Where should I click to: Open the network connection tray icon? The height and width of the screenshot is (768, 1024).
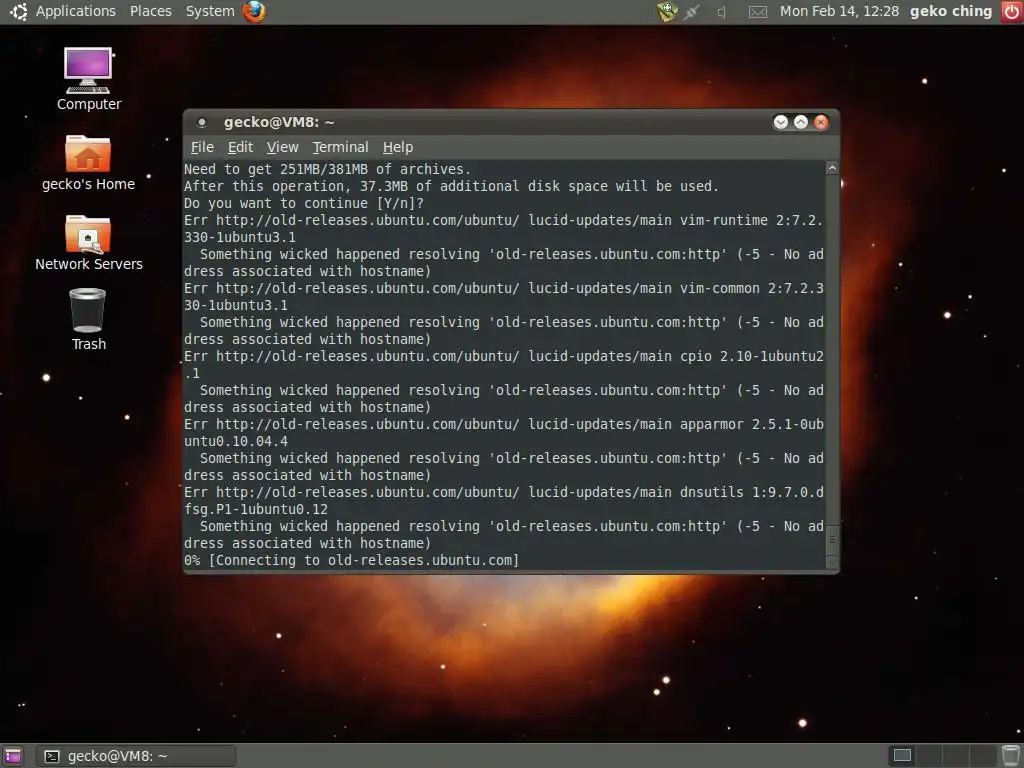point(692,12)
